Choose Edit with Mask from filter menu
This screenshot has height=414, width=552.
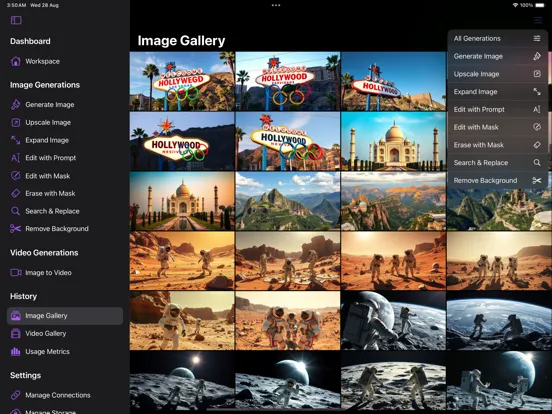[497, 127]
